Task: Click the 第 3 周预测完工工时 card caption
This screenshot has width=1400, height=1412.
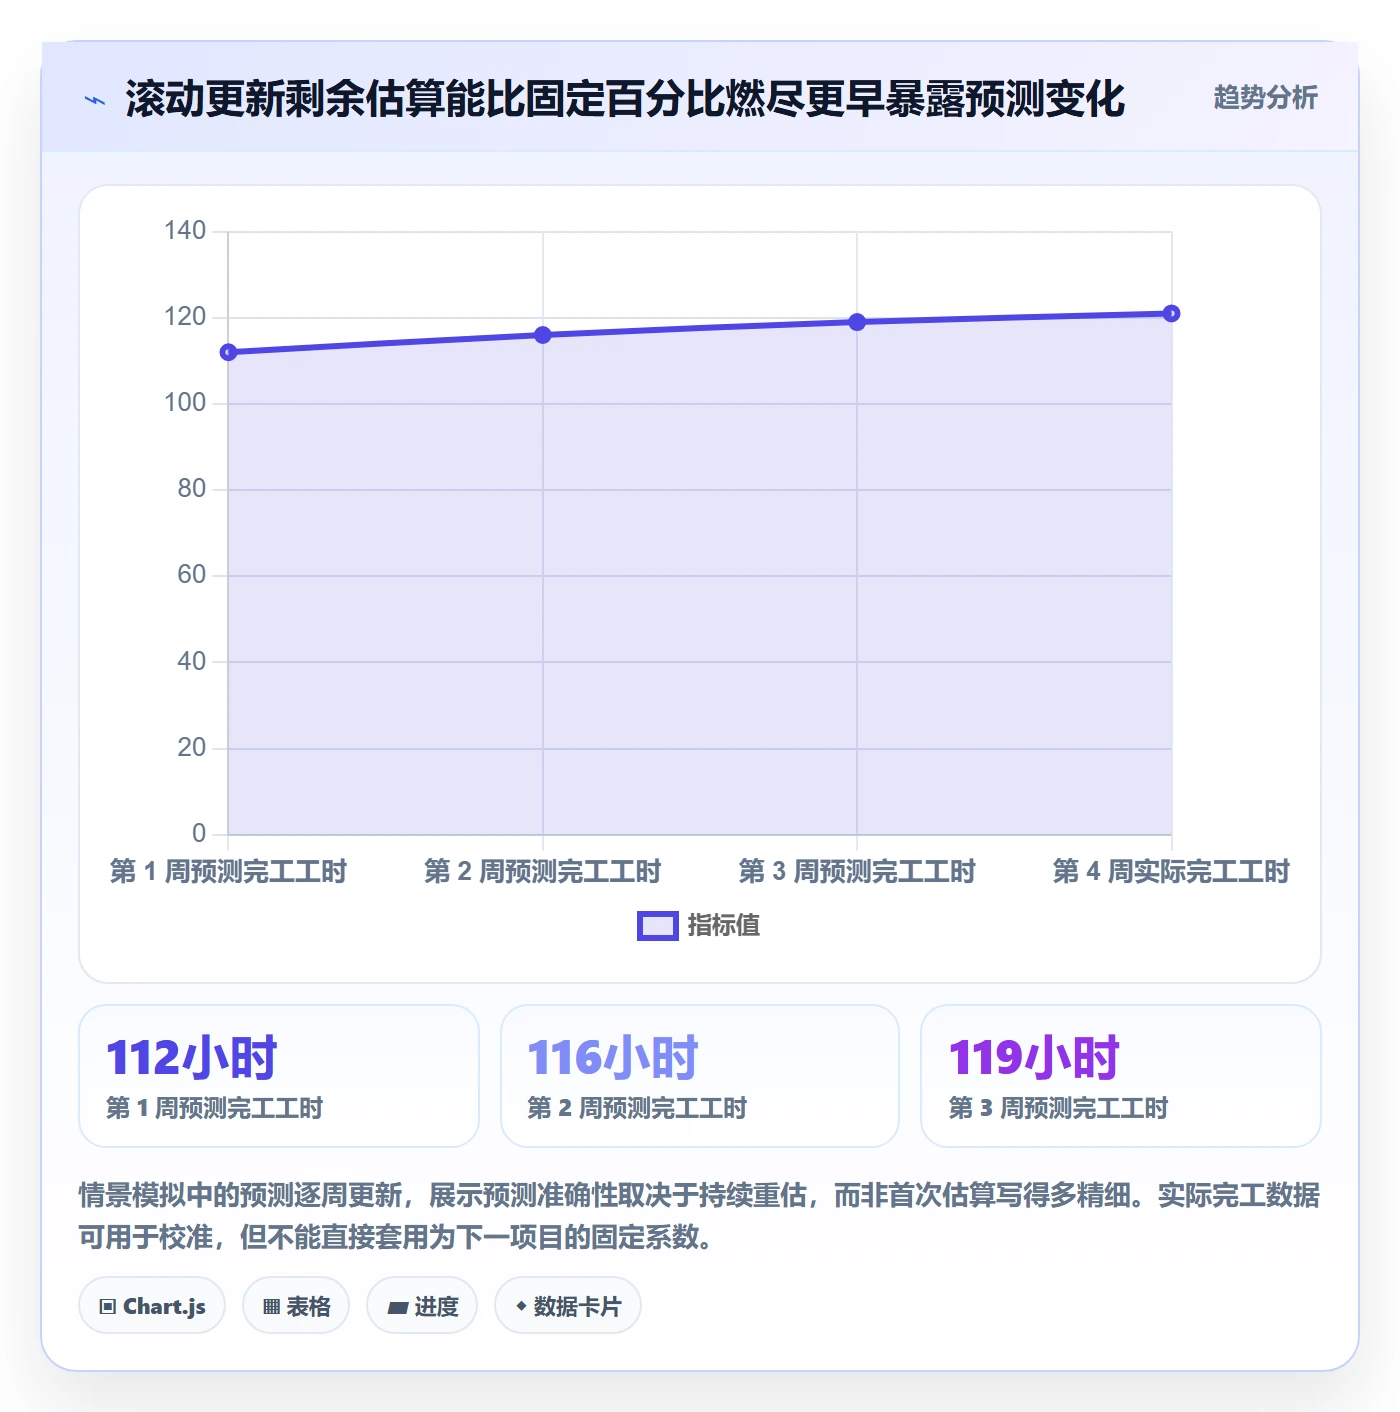Action: click(x=1058, y=1108)
